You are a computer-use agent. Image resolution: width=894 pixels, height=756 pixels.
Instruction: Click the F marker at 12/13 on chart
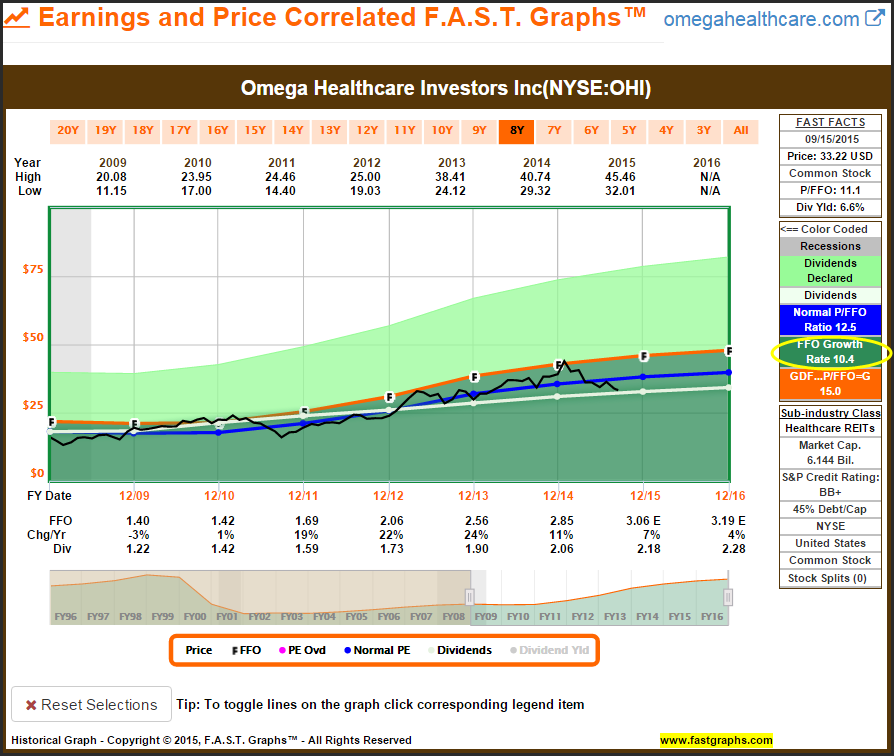pos(475,377)
